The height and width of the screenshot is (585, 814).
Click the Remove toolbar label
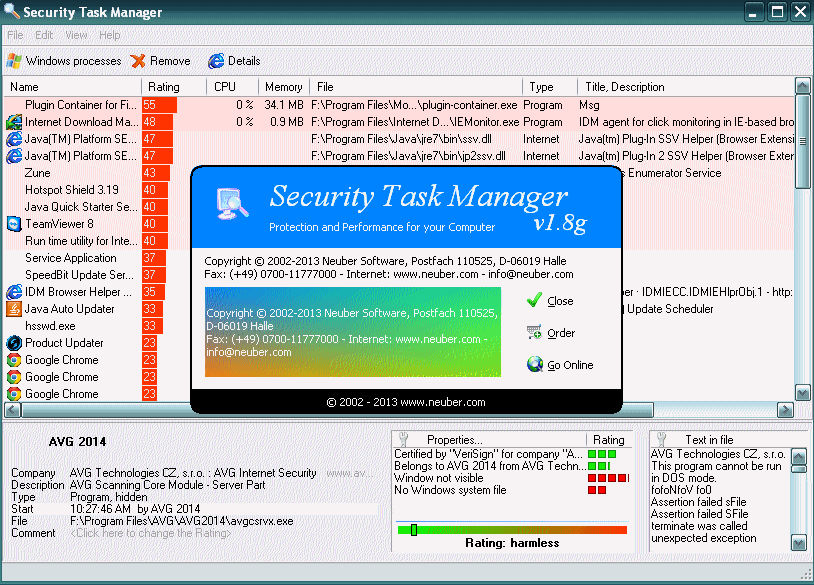pyautogui.click(x=170, y=61)
